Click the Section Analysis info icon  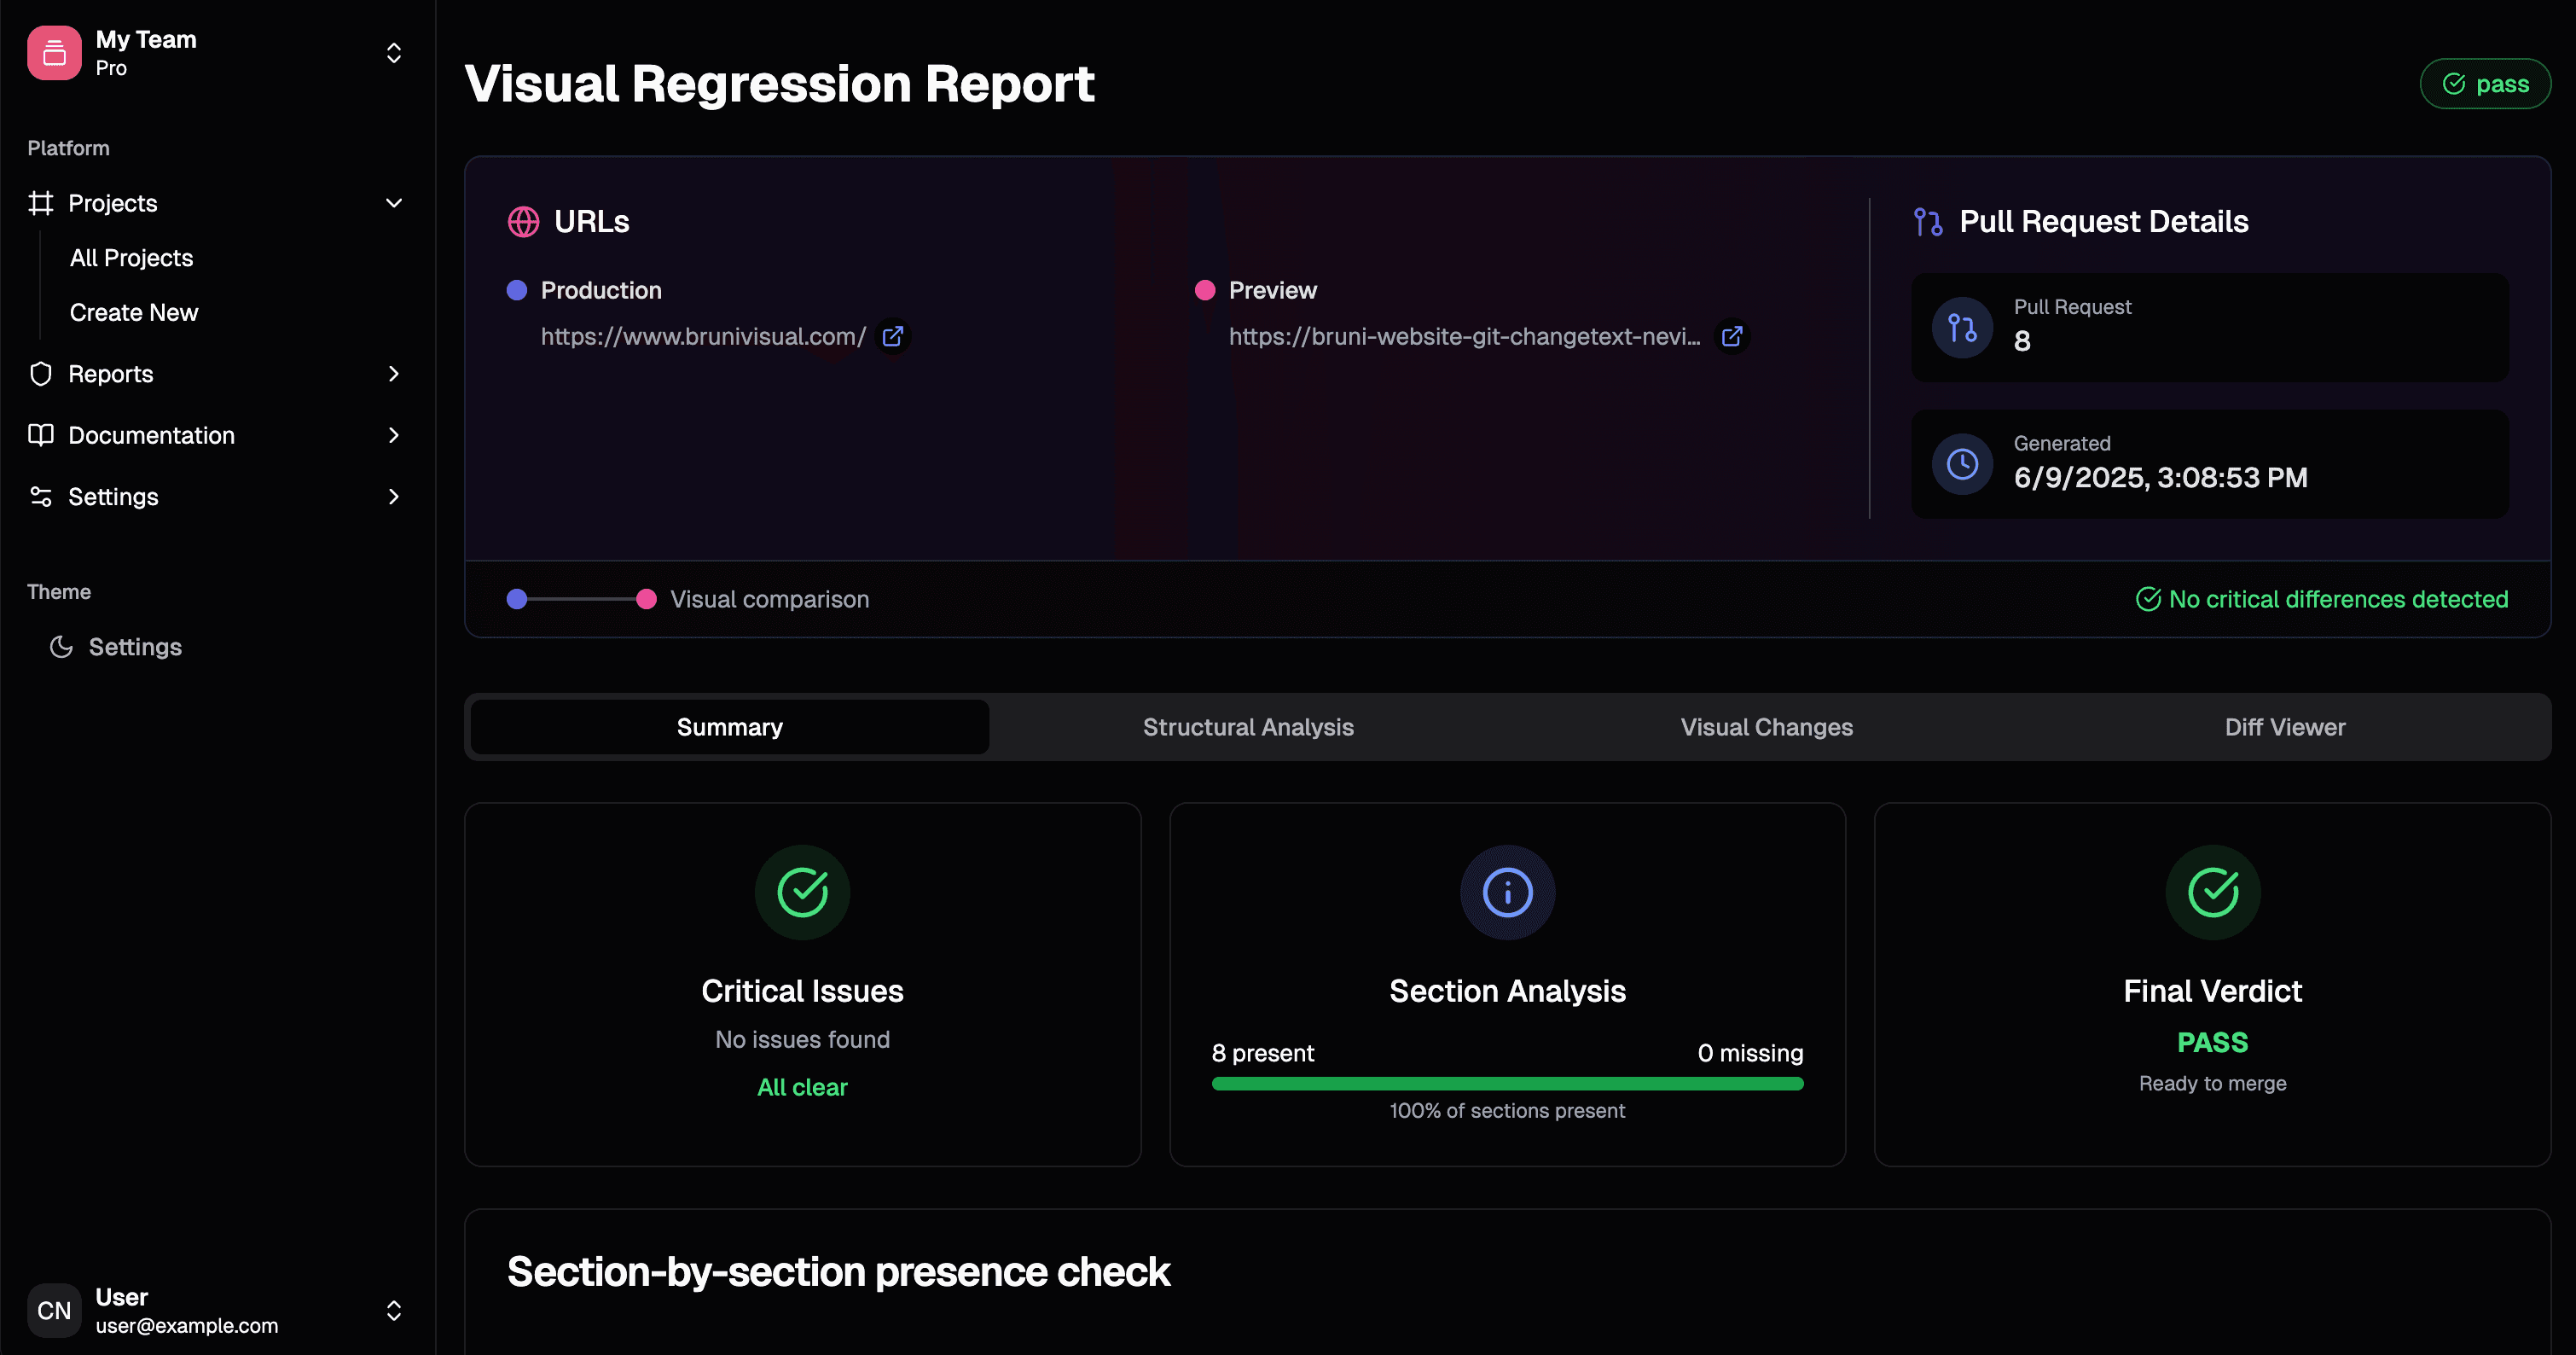click(1507, 892)
